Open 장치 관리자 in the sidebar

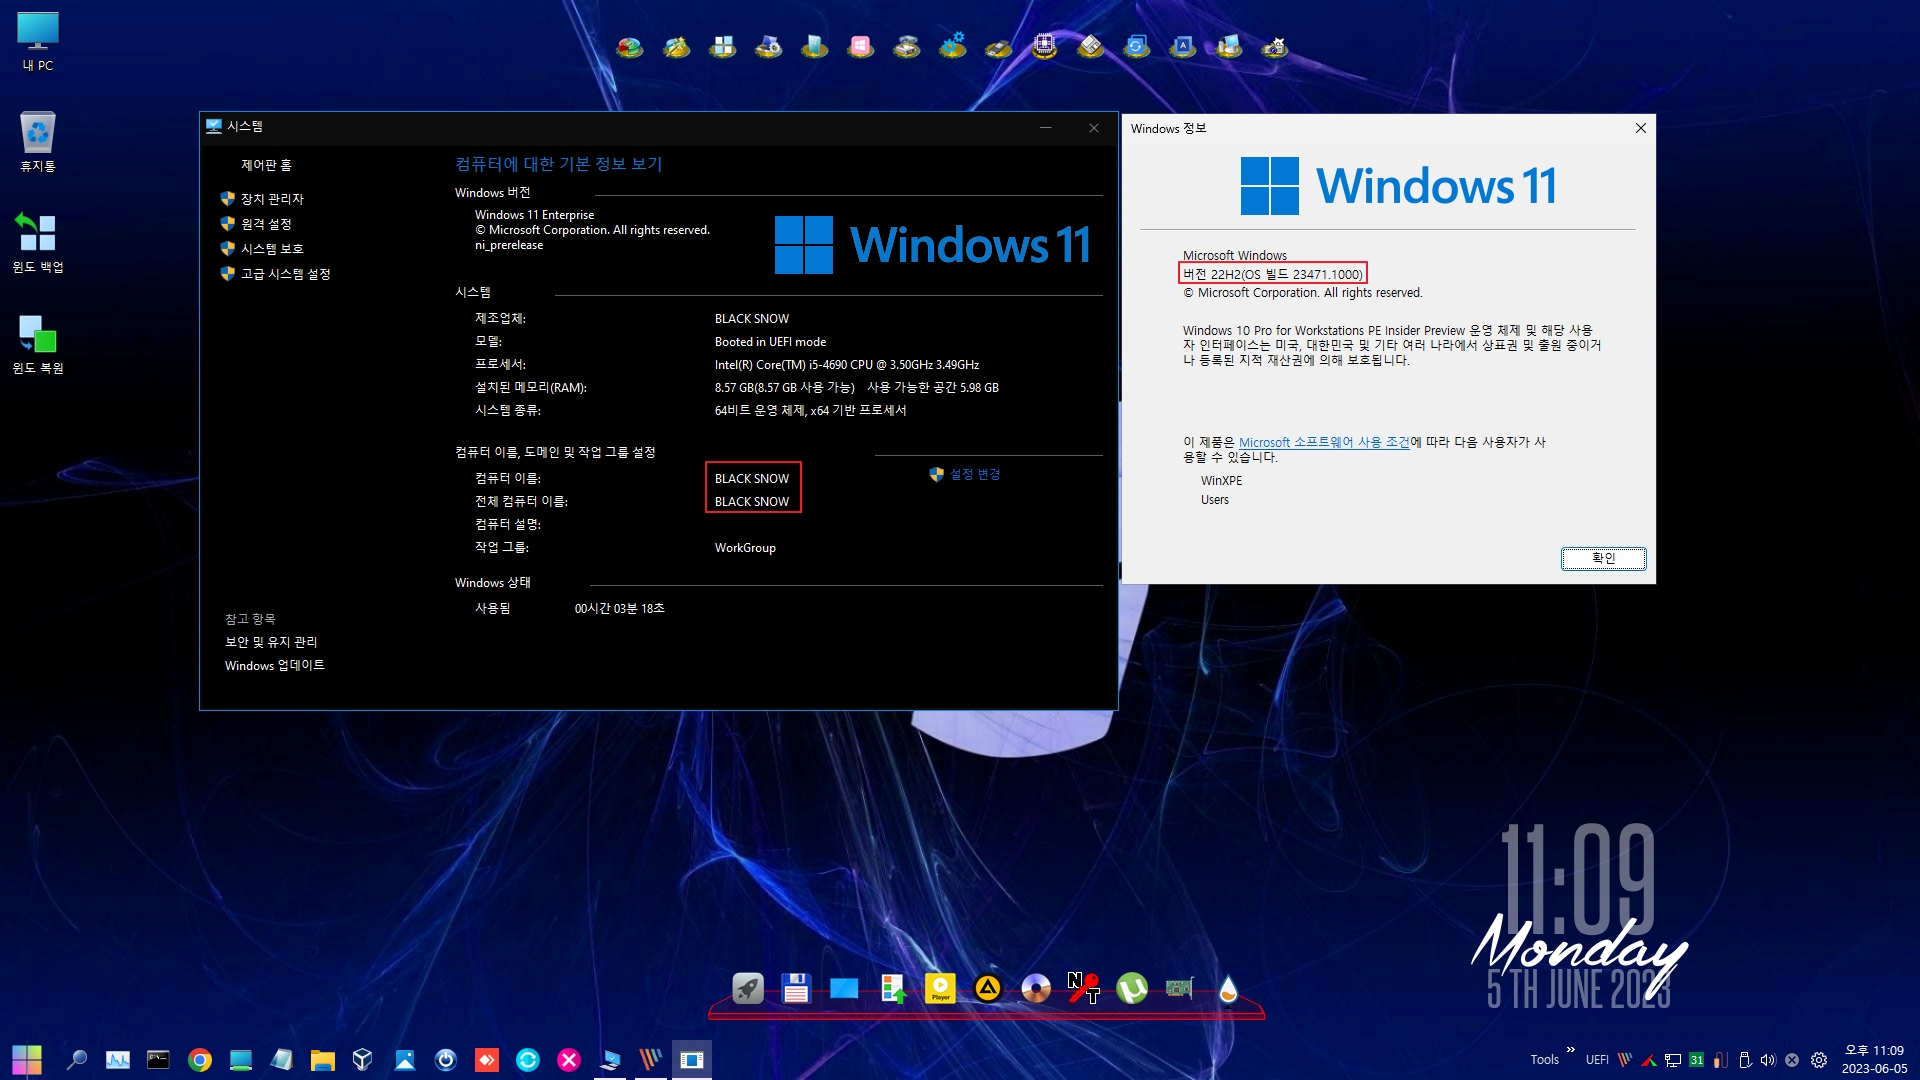coord(272,199)
